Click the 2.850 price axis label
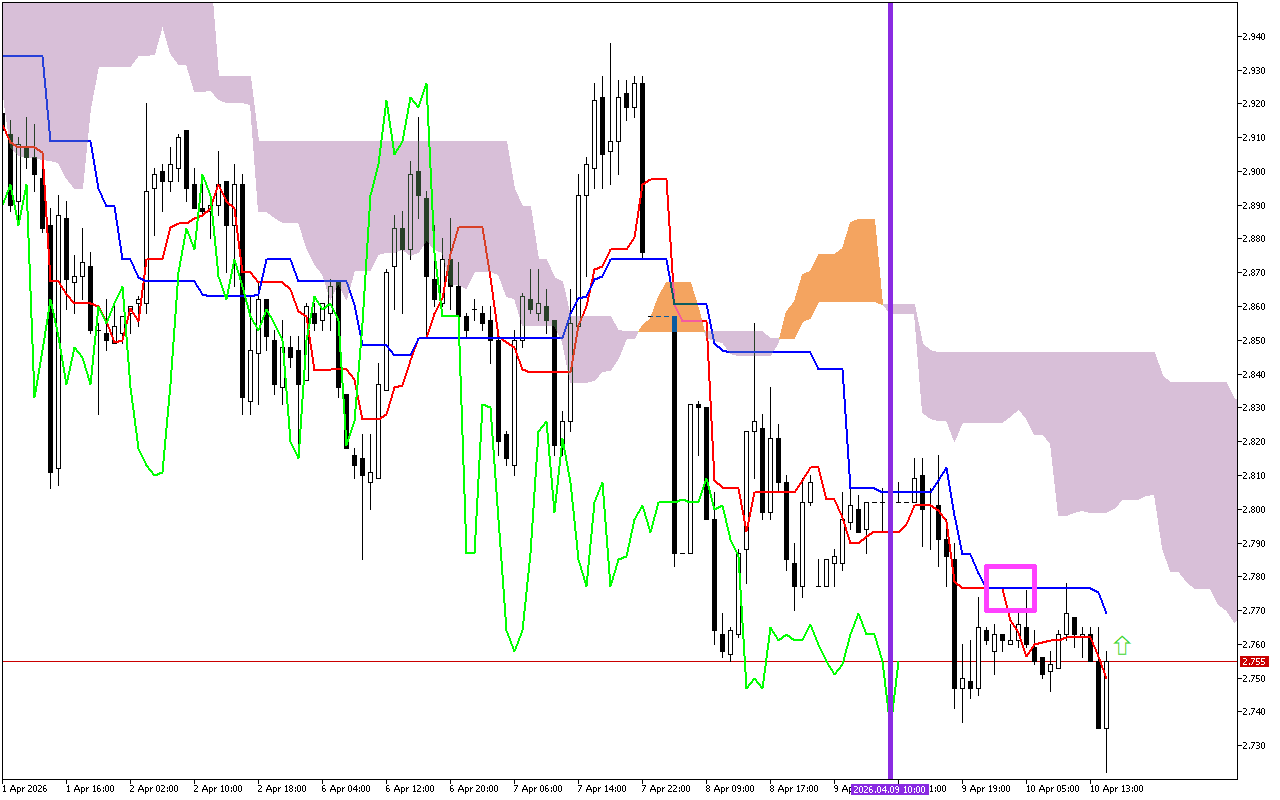The image size is (1280, 800). point(1254,341)
